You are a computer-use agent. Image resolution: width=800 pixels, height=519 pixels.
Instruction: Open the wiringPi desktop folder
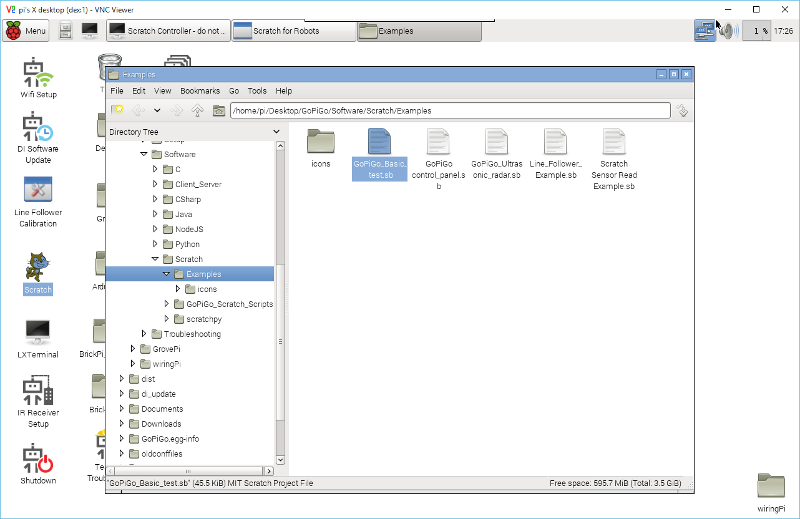pyautogui.click(x=771, y=492)
